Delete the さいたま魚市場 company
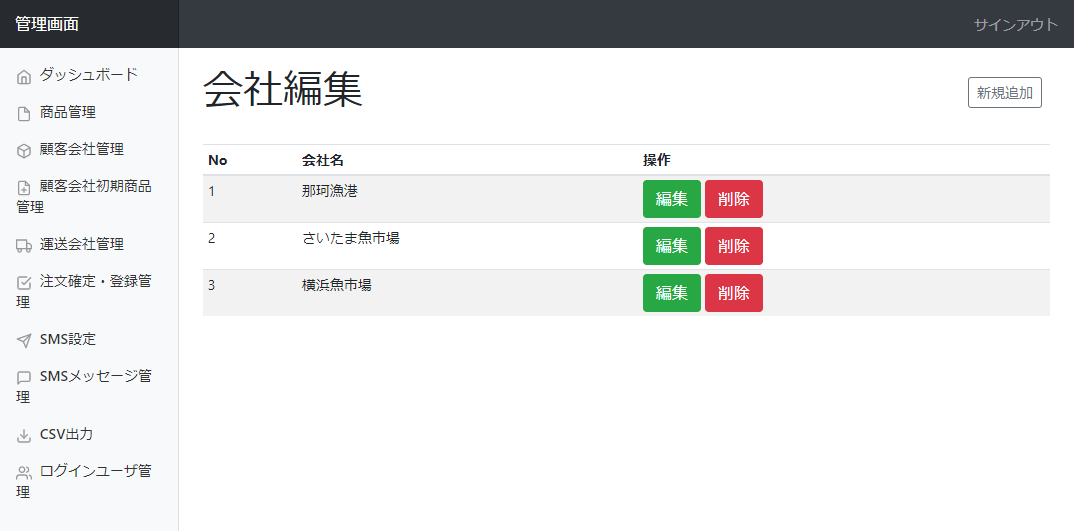This screenshot has width=1074, height=531. pos(733,246)
